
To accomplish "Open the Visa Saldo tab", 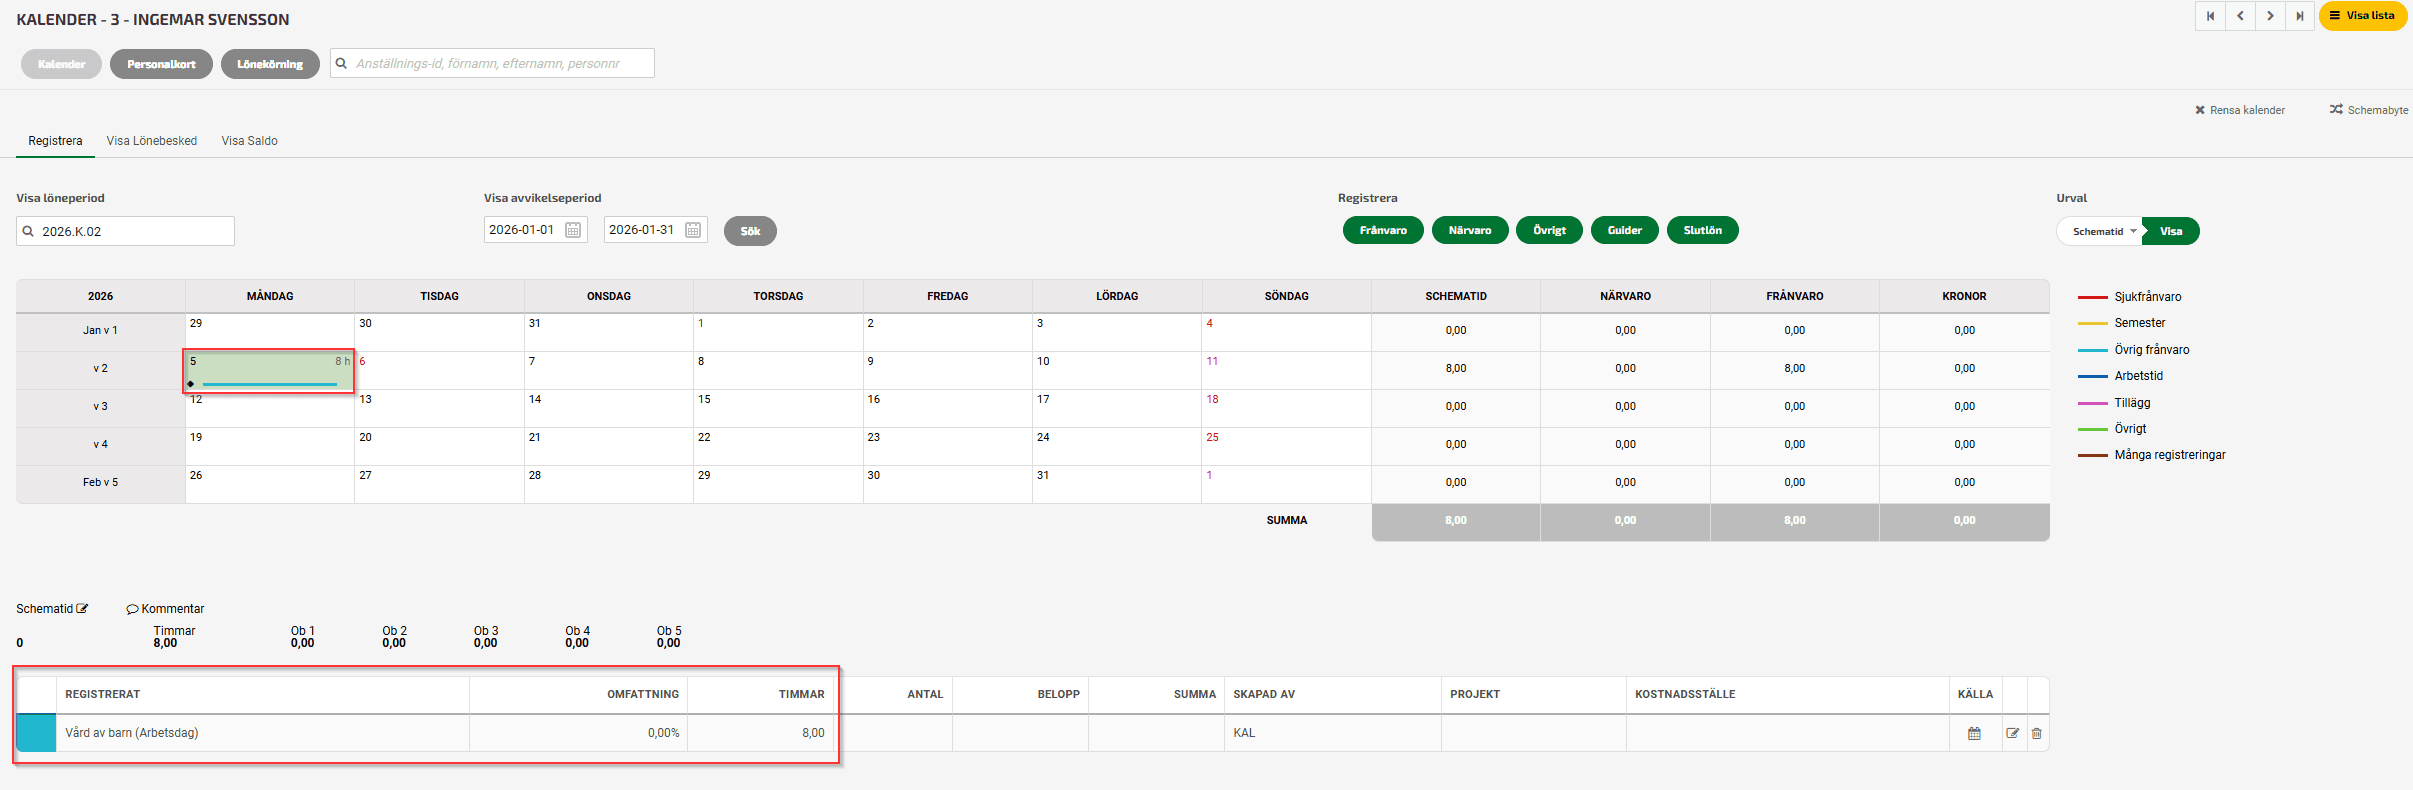I will pyautogui.click(x=250, y=141).
